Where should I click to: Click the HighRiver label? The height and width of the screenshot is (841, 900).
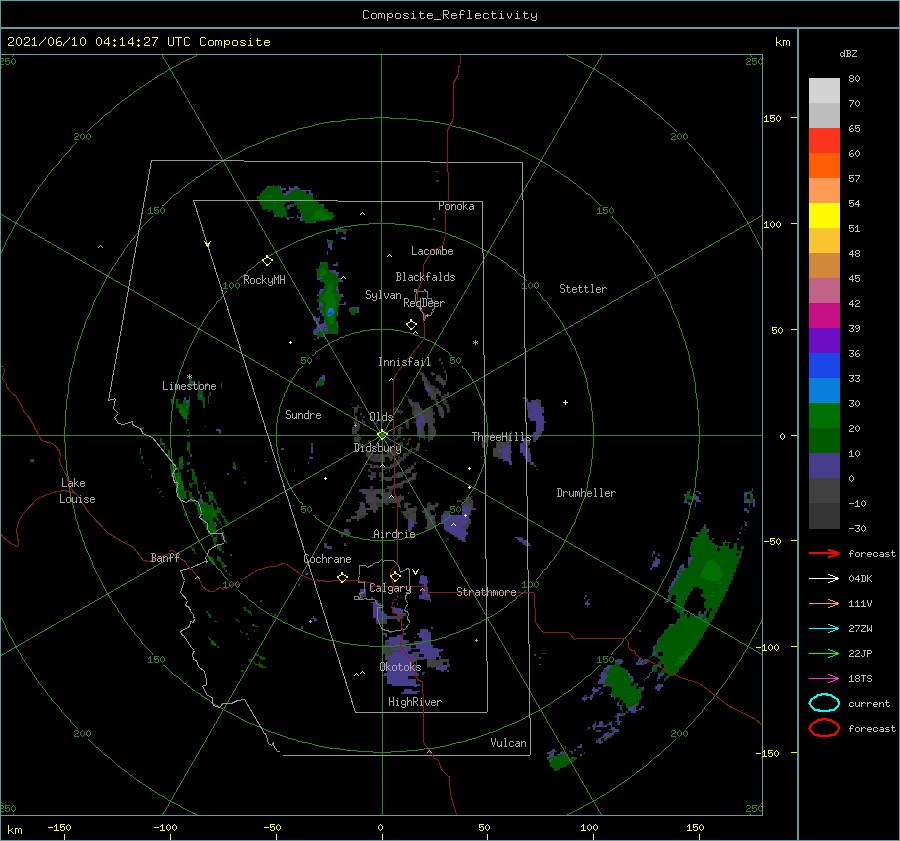415,702
